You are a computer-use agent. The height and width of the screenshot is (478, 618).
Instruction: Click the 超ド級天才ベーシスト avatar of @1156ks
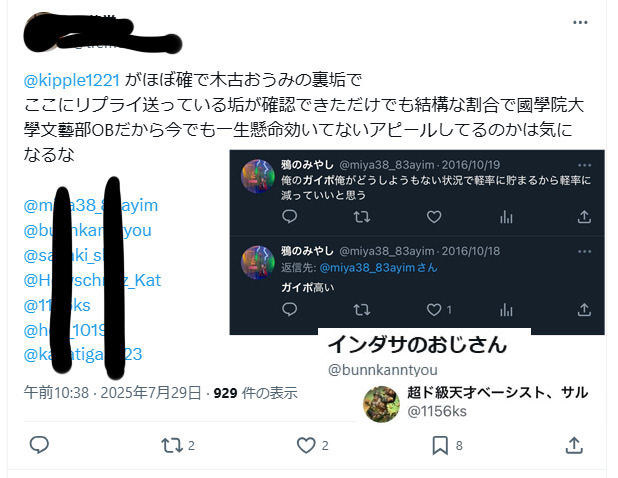381,404
